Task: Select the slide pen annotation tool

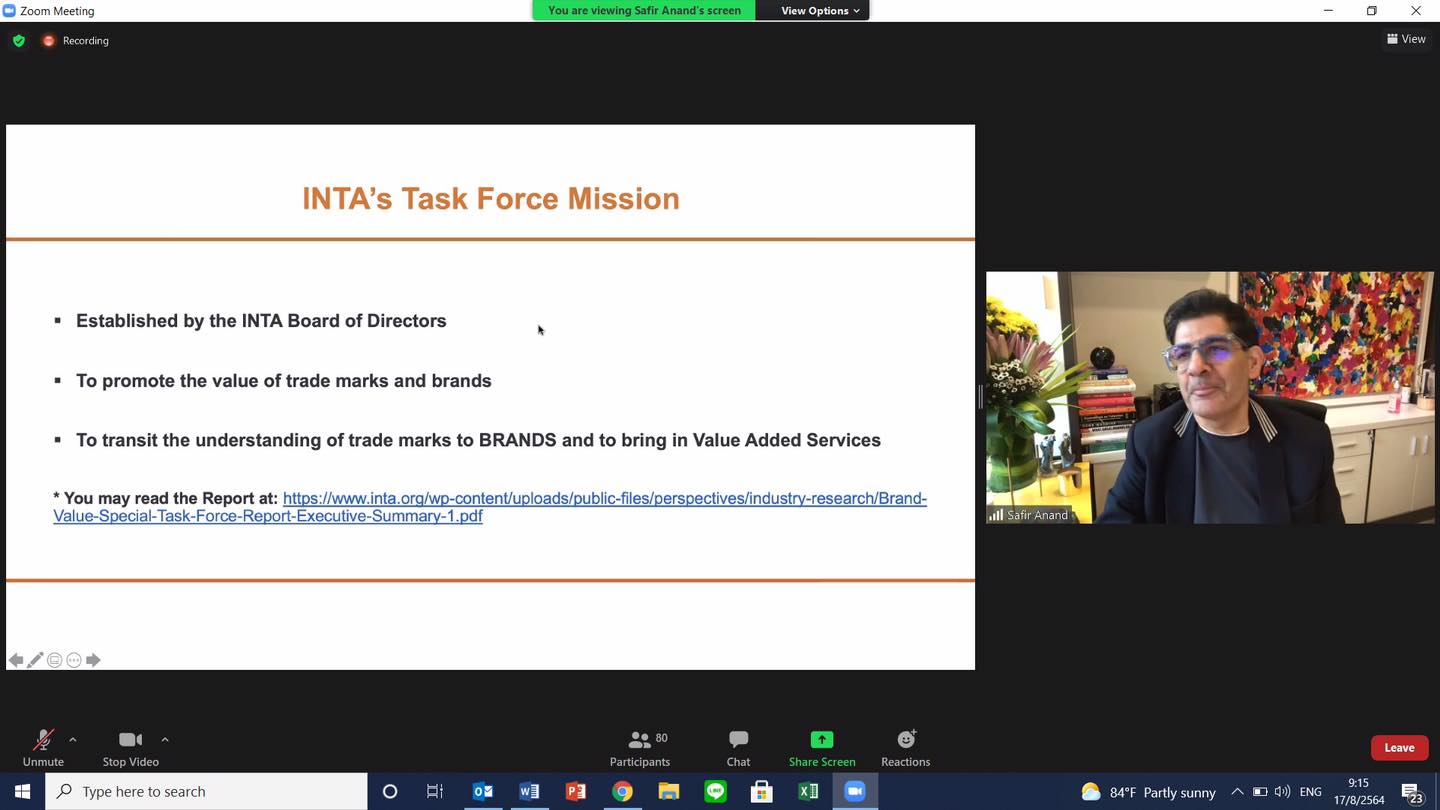Action: click(x=35, y=660)
